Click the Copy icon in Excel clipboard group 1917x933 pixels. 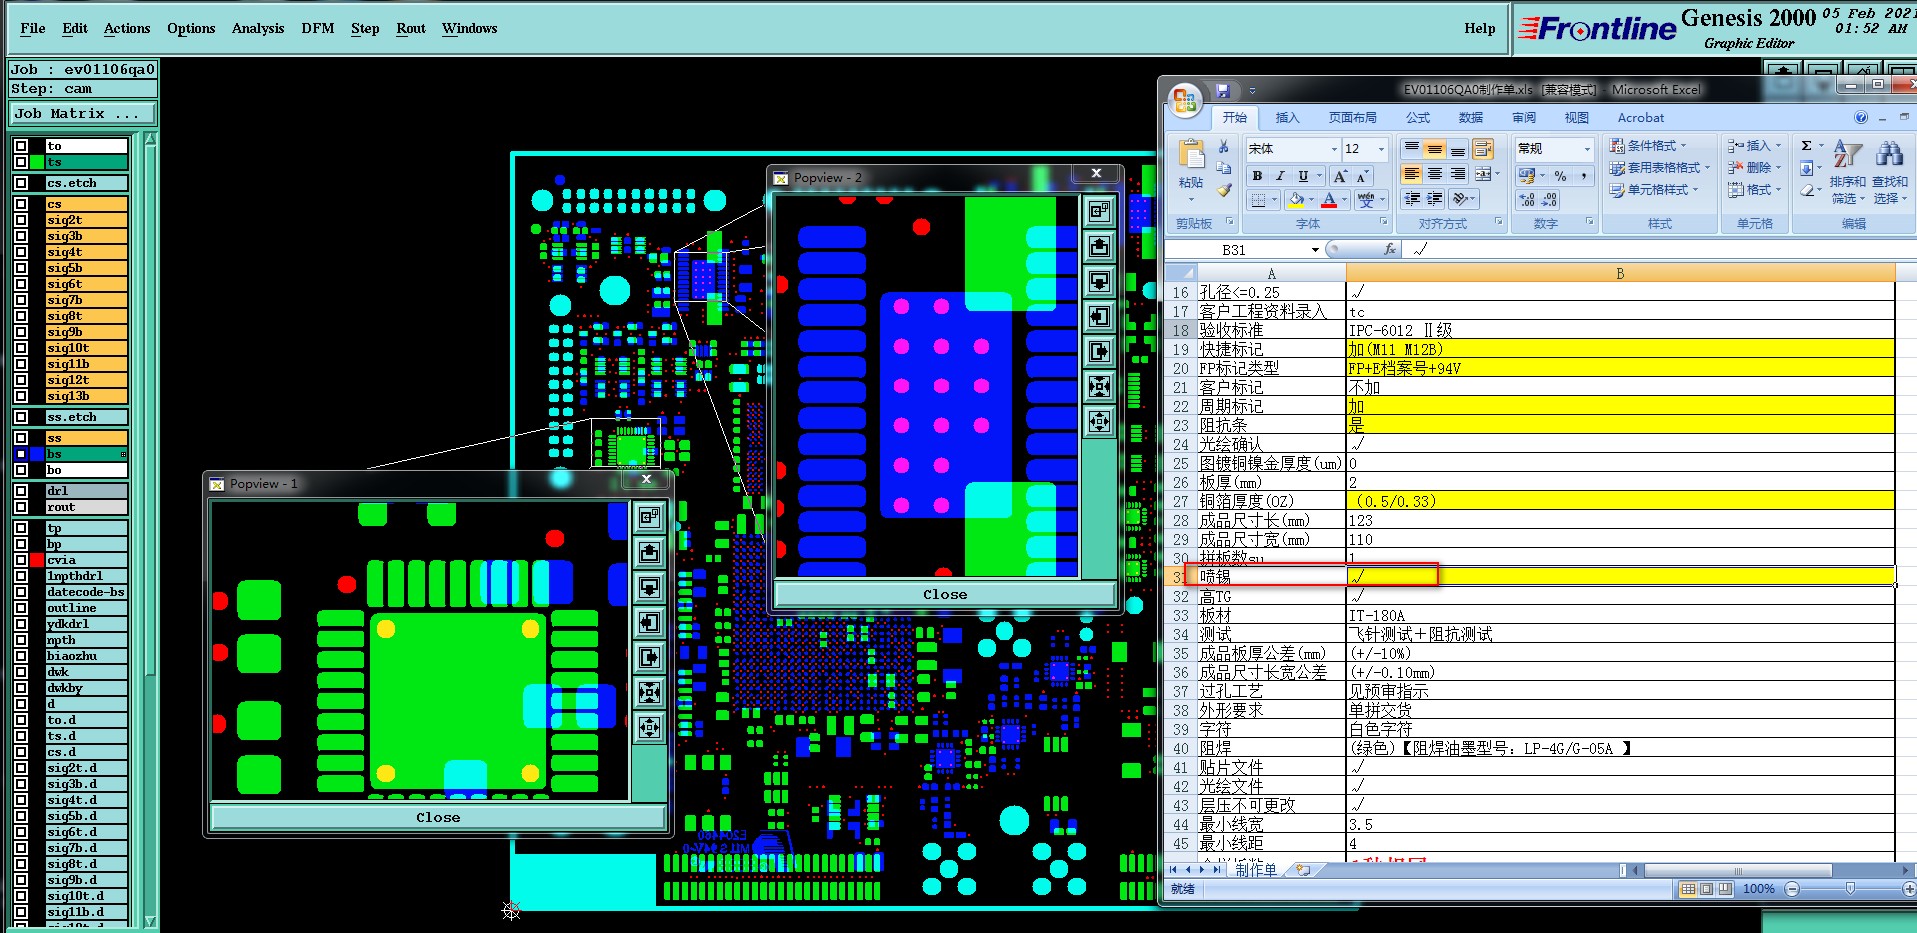[1223, 168]
